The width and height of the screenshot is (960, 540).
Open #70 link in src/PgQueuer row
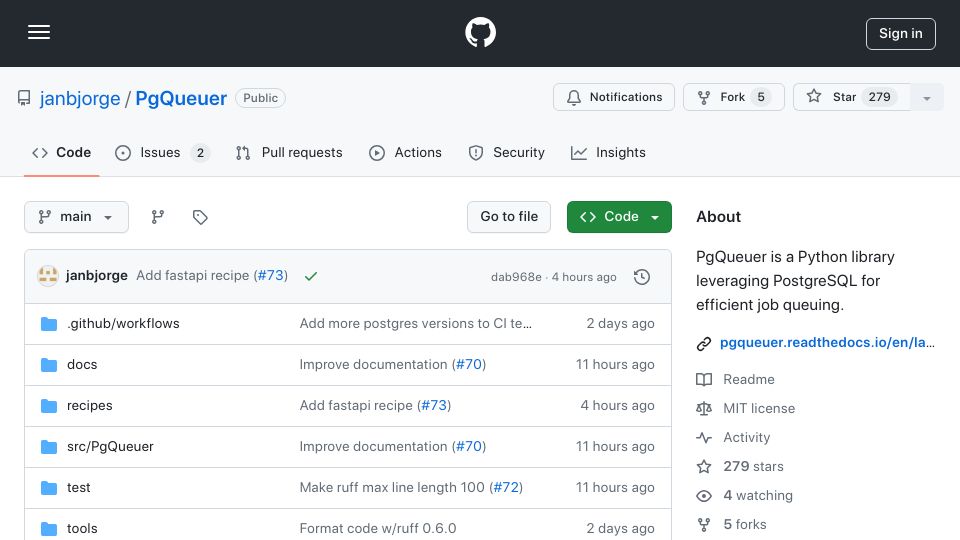469,446
